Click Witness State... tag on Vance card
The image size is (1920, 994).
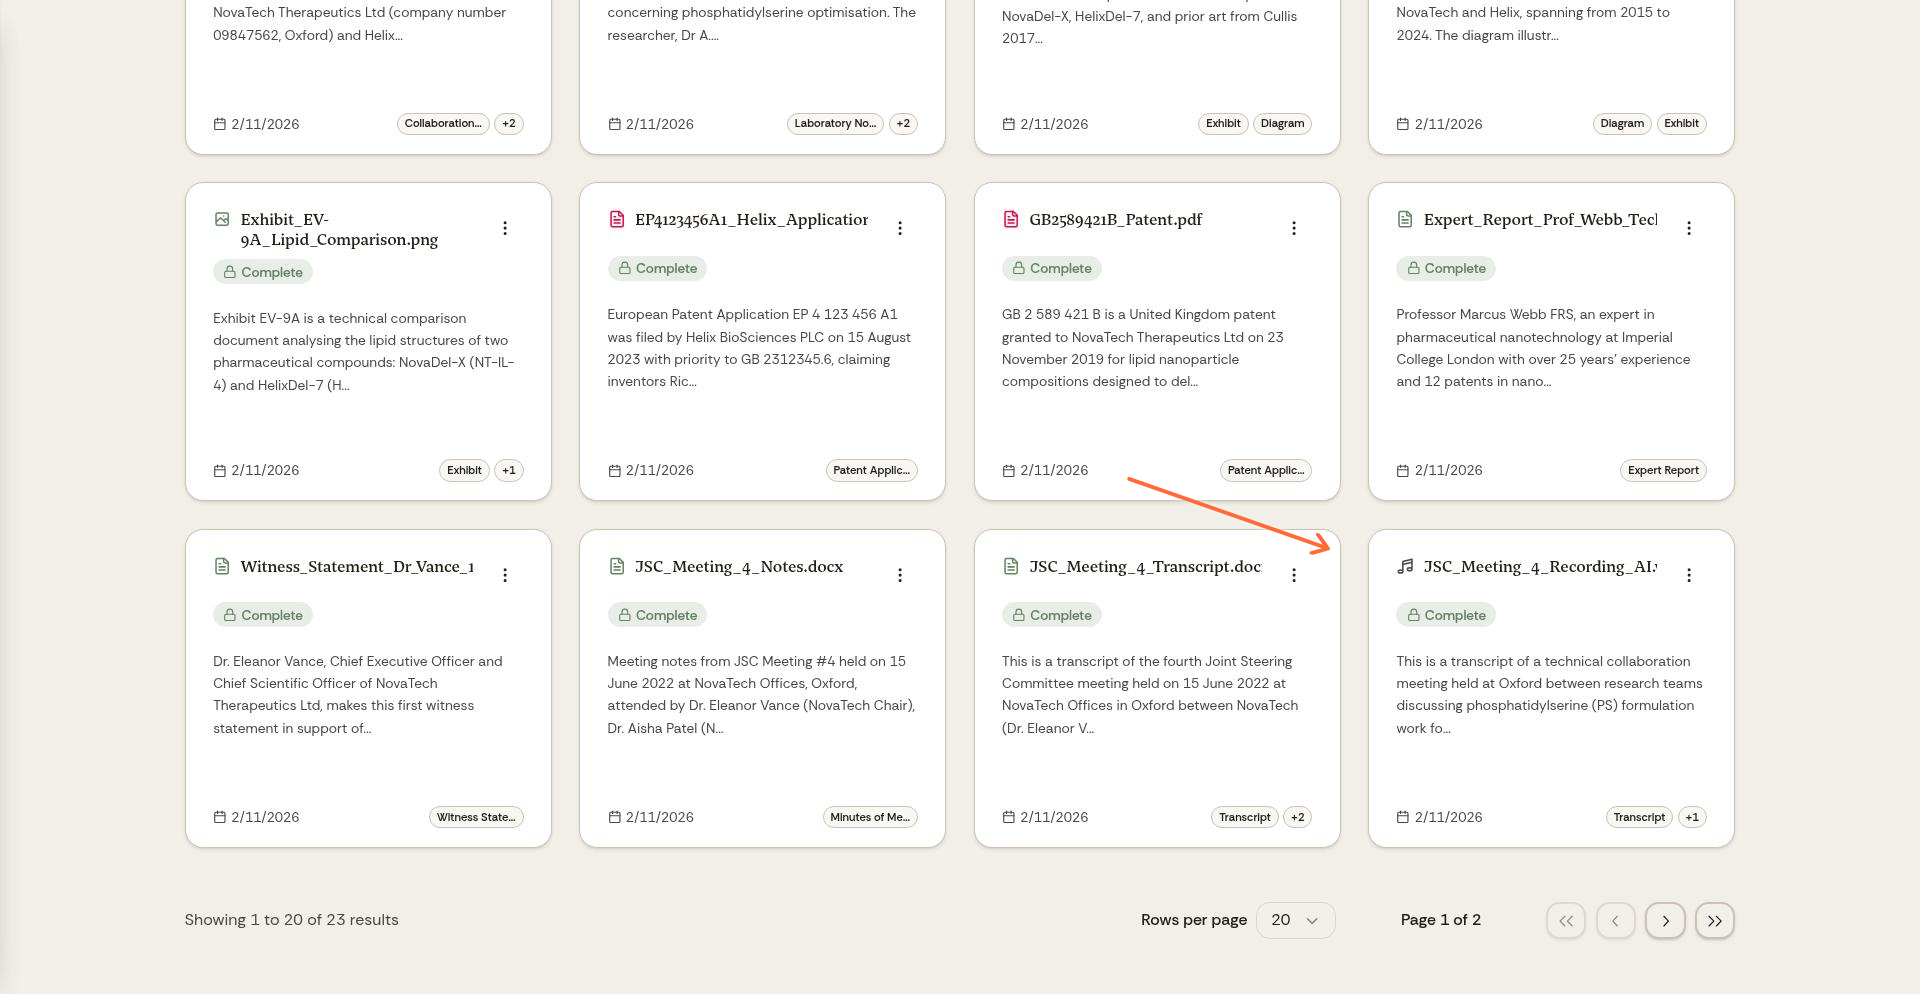pos(476,817)
